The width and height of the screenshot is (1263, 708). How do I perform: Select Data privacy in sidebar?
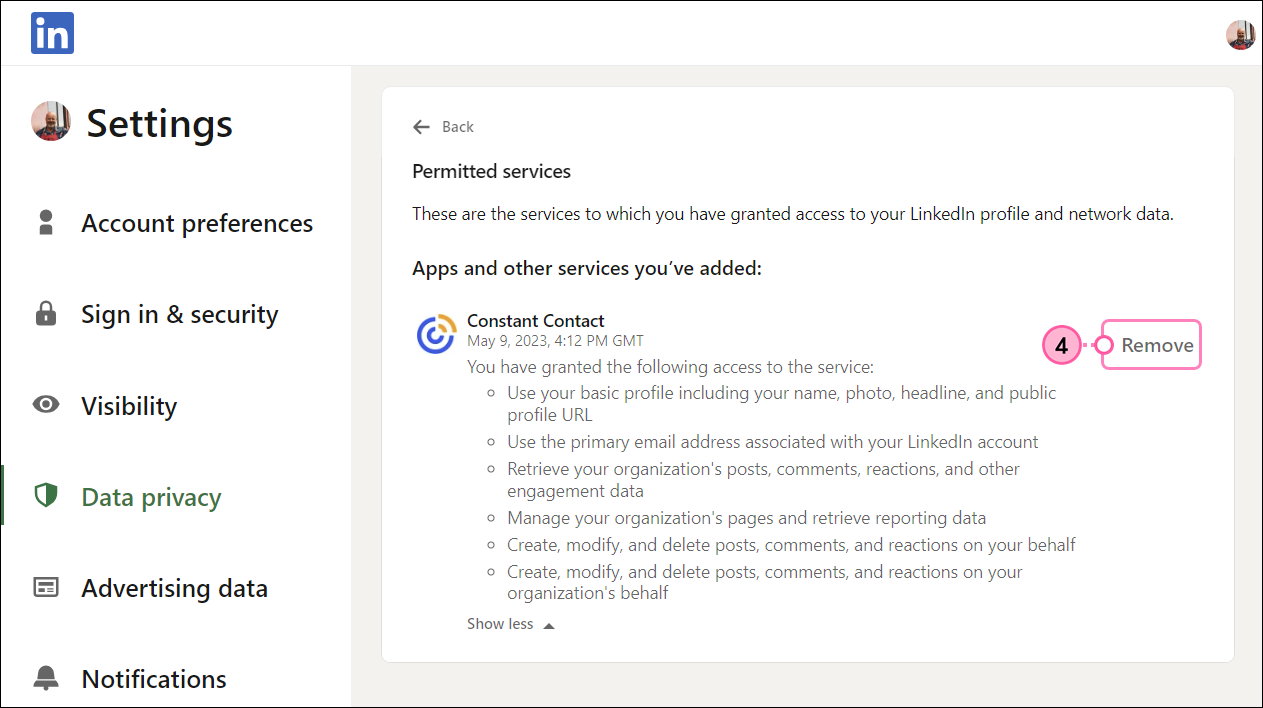click(151, 497)
